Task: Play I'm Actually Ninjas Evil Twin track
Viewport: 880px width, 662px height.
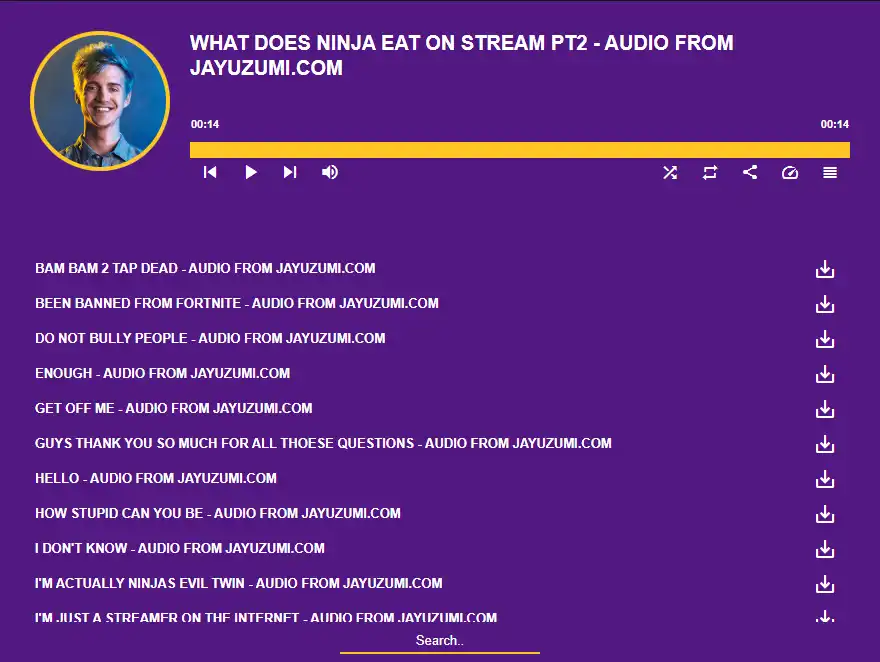Action: [239, 583]
